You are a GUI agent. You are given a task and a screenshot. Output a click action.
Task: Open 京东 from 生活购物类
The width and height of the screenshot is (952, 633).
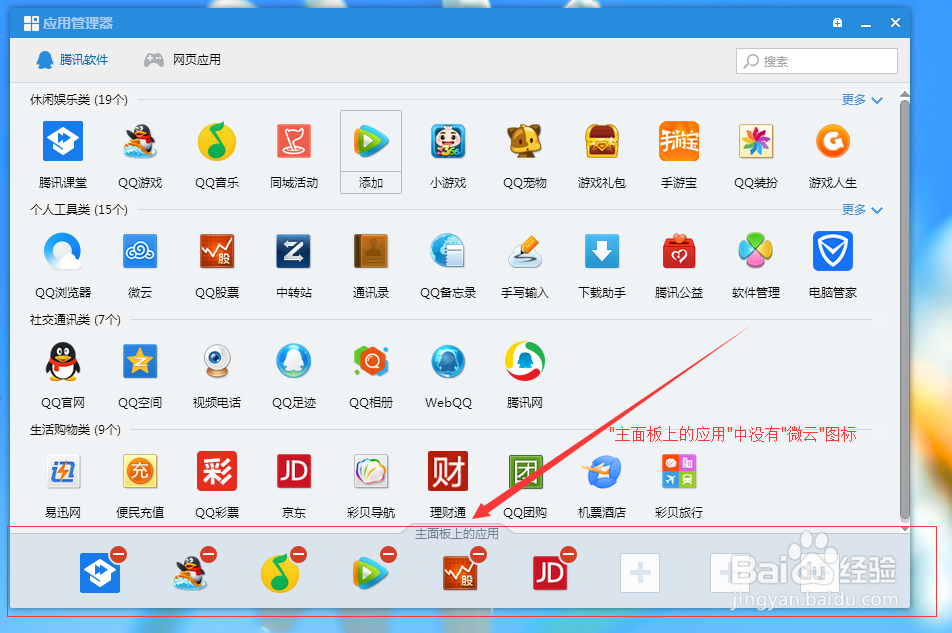[294, 471]
